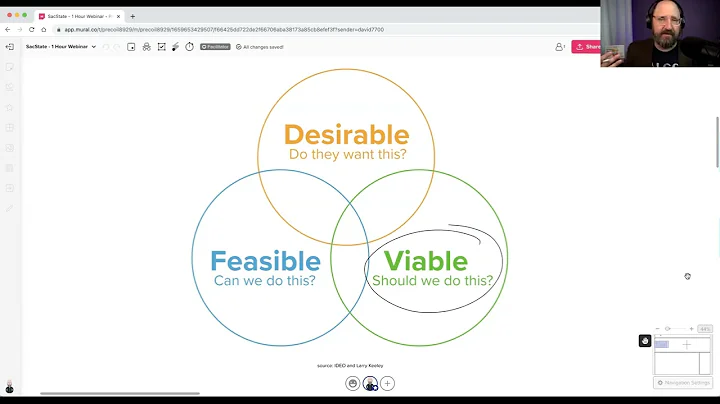The image size is (720, 404).
Task: Click the Can we do this? text
Action: click(265, 281)
